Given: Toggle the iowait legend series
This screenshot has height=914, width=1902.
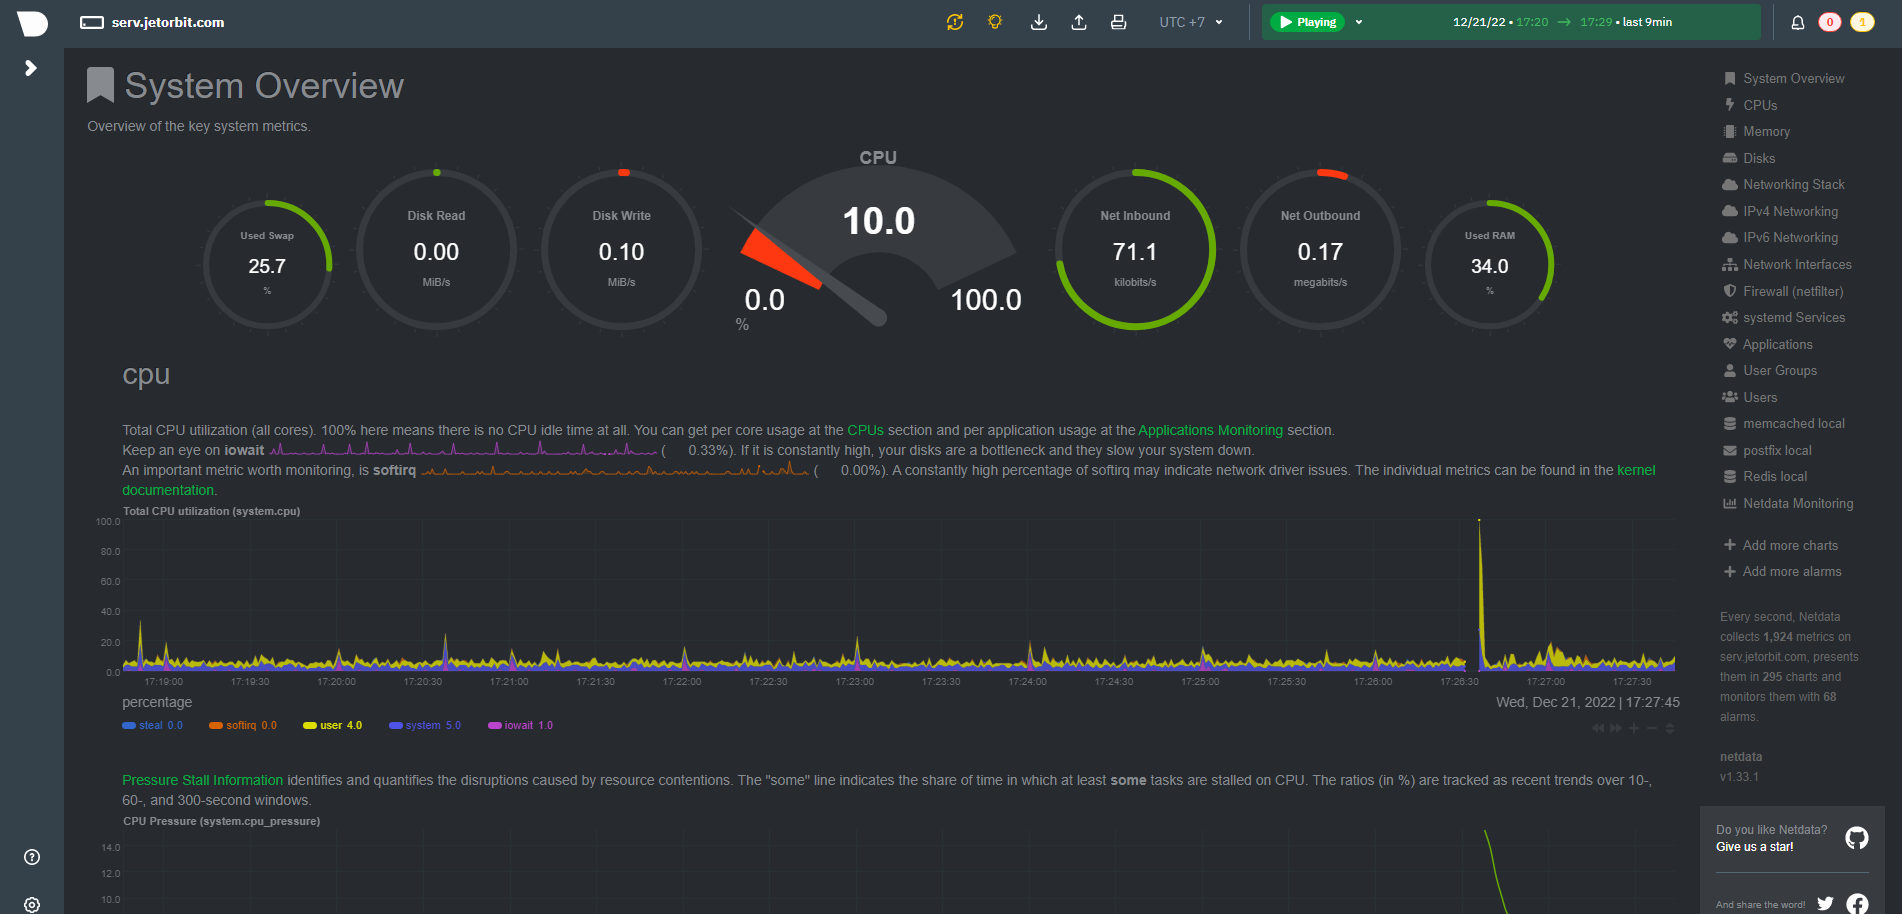Looking at the screenshot, I should tap(520, 725).
